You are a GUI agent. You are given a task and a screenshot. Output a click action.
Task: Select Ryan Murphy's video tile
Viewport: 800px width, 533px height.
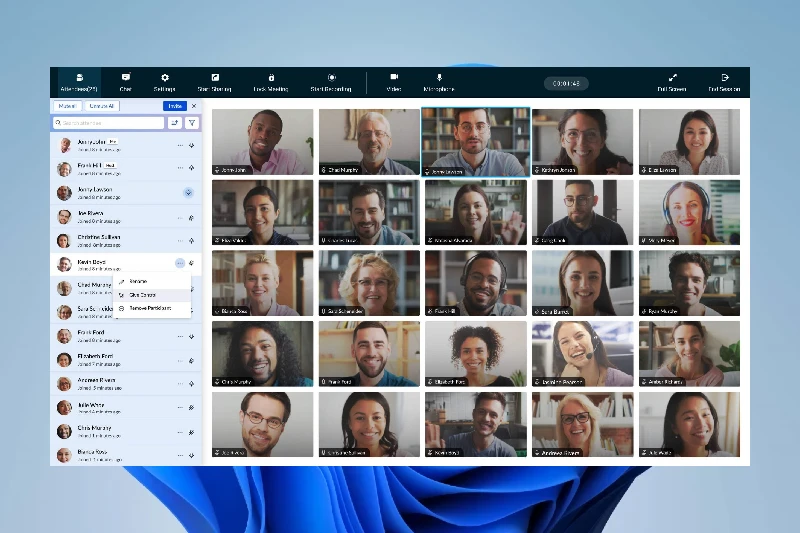click(689, 283)
